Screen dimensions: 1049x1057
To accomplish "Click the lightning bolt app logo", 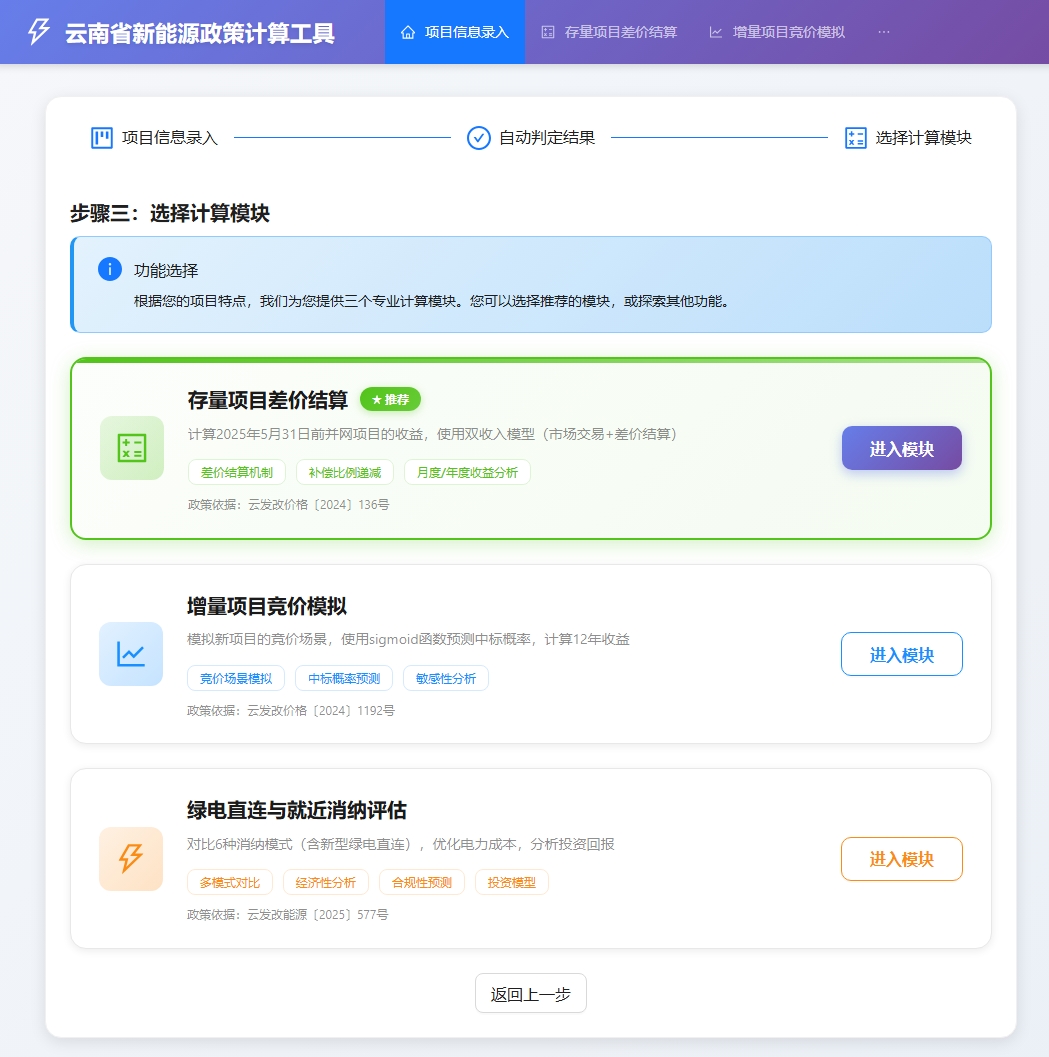I will tap(38, 32).
